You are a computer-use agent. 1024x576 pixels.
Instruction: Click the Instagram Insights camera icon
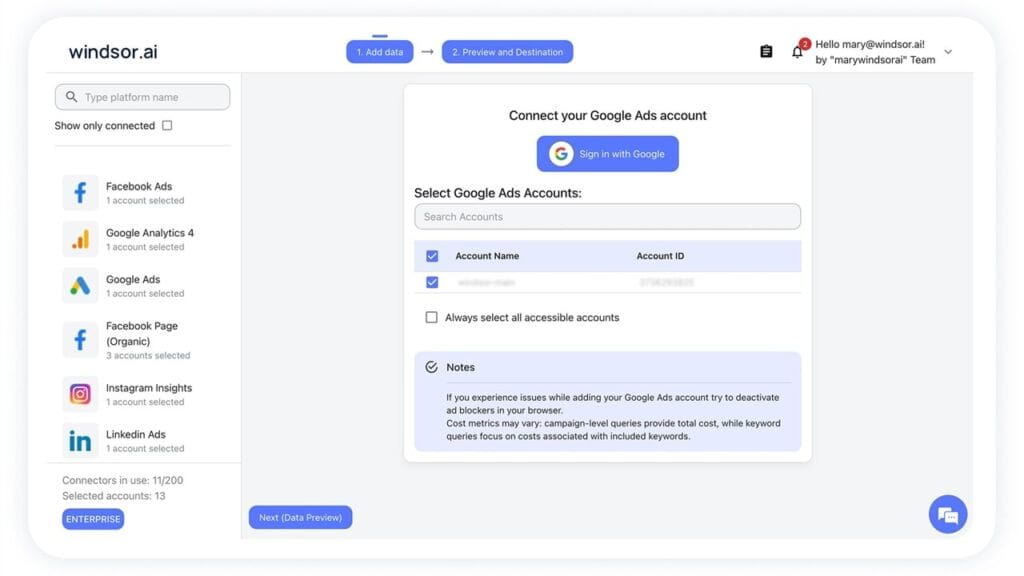pos(80,394)
